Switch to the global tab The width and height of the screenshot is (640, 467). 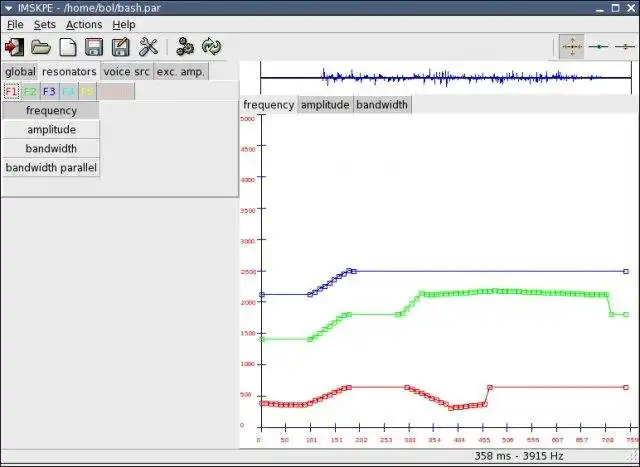[x=20, y=72]
